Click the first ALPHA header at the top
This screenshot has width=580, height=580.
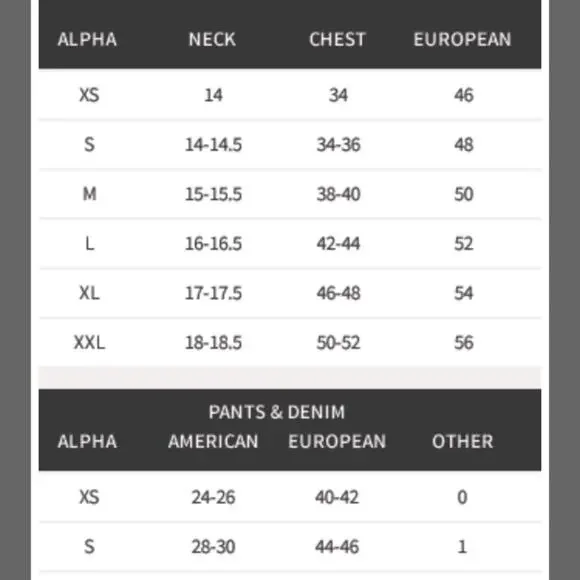87,39
